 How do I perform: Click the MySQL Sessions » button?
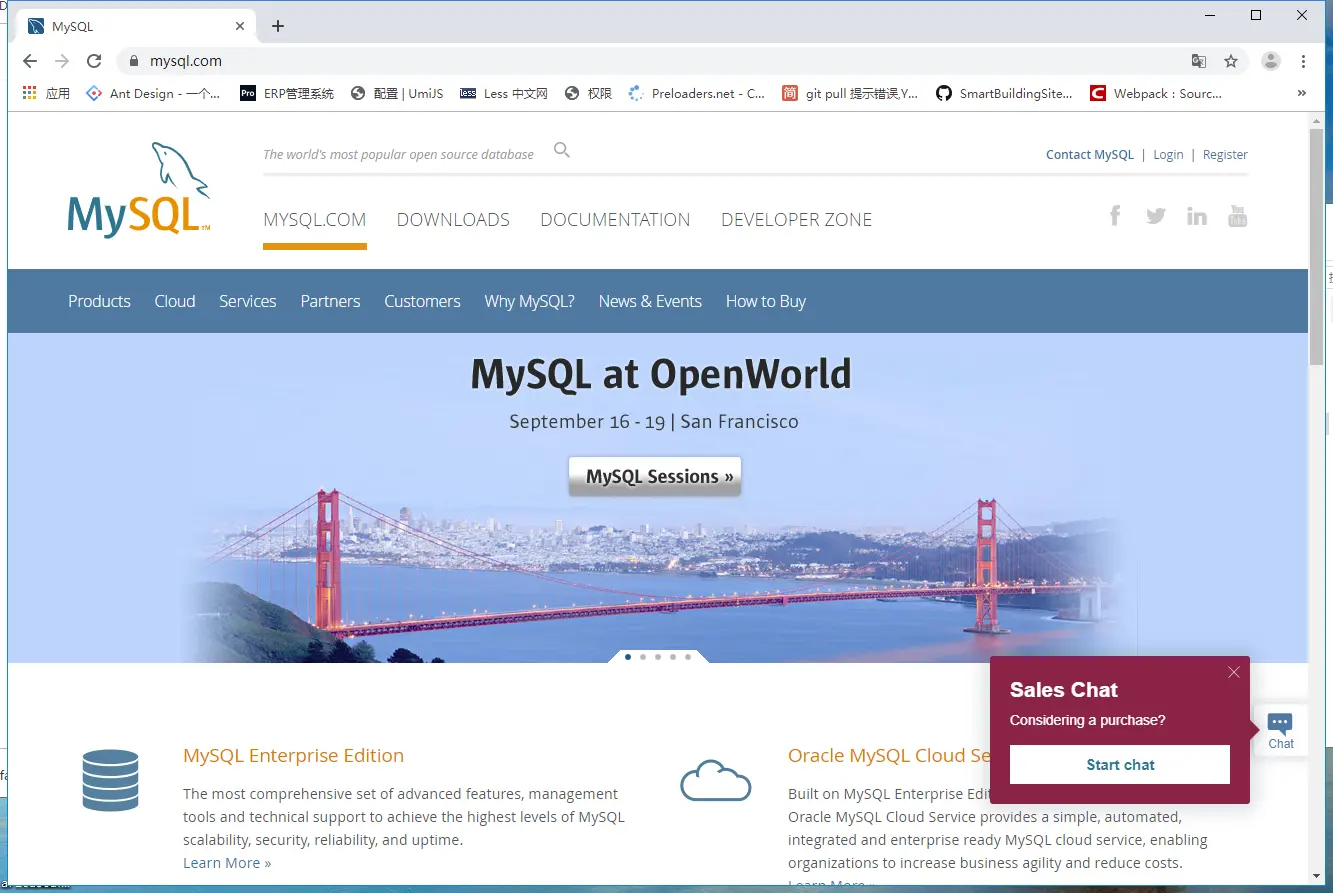(x=655, y=477)
